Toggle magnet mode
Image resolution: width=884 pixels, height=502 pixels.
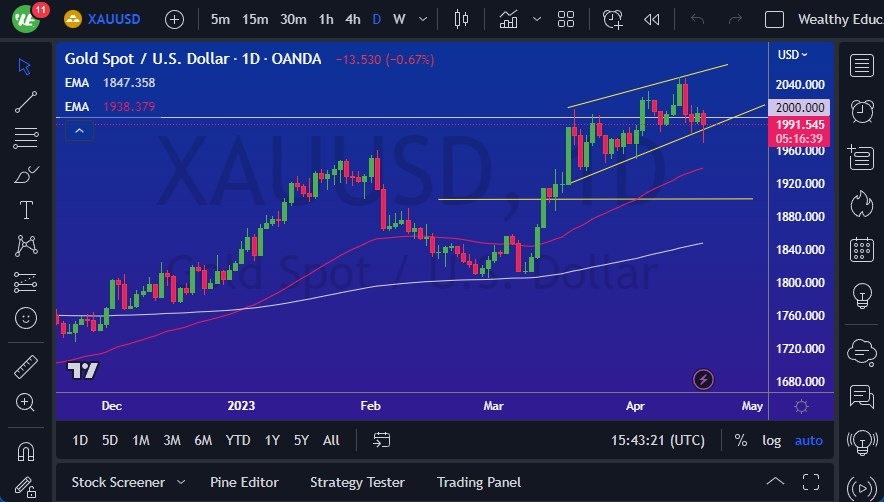[x=26, y=451]
